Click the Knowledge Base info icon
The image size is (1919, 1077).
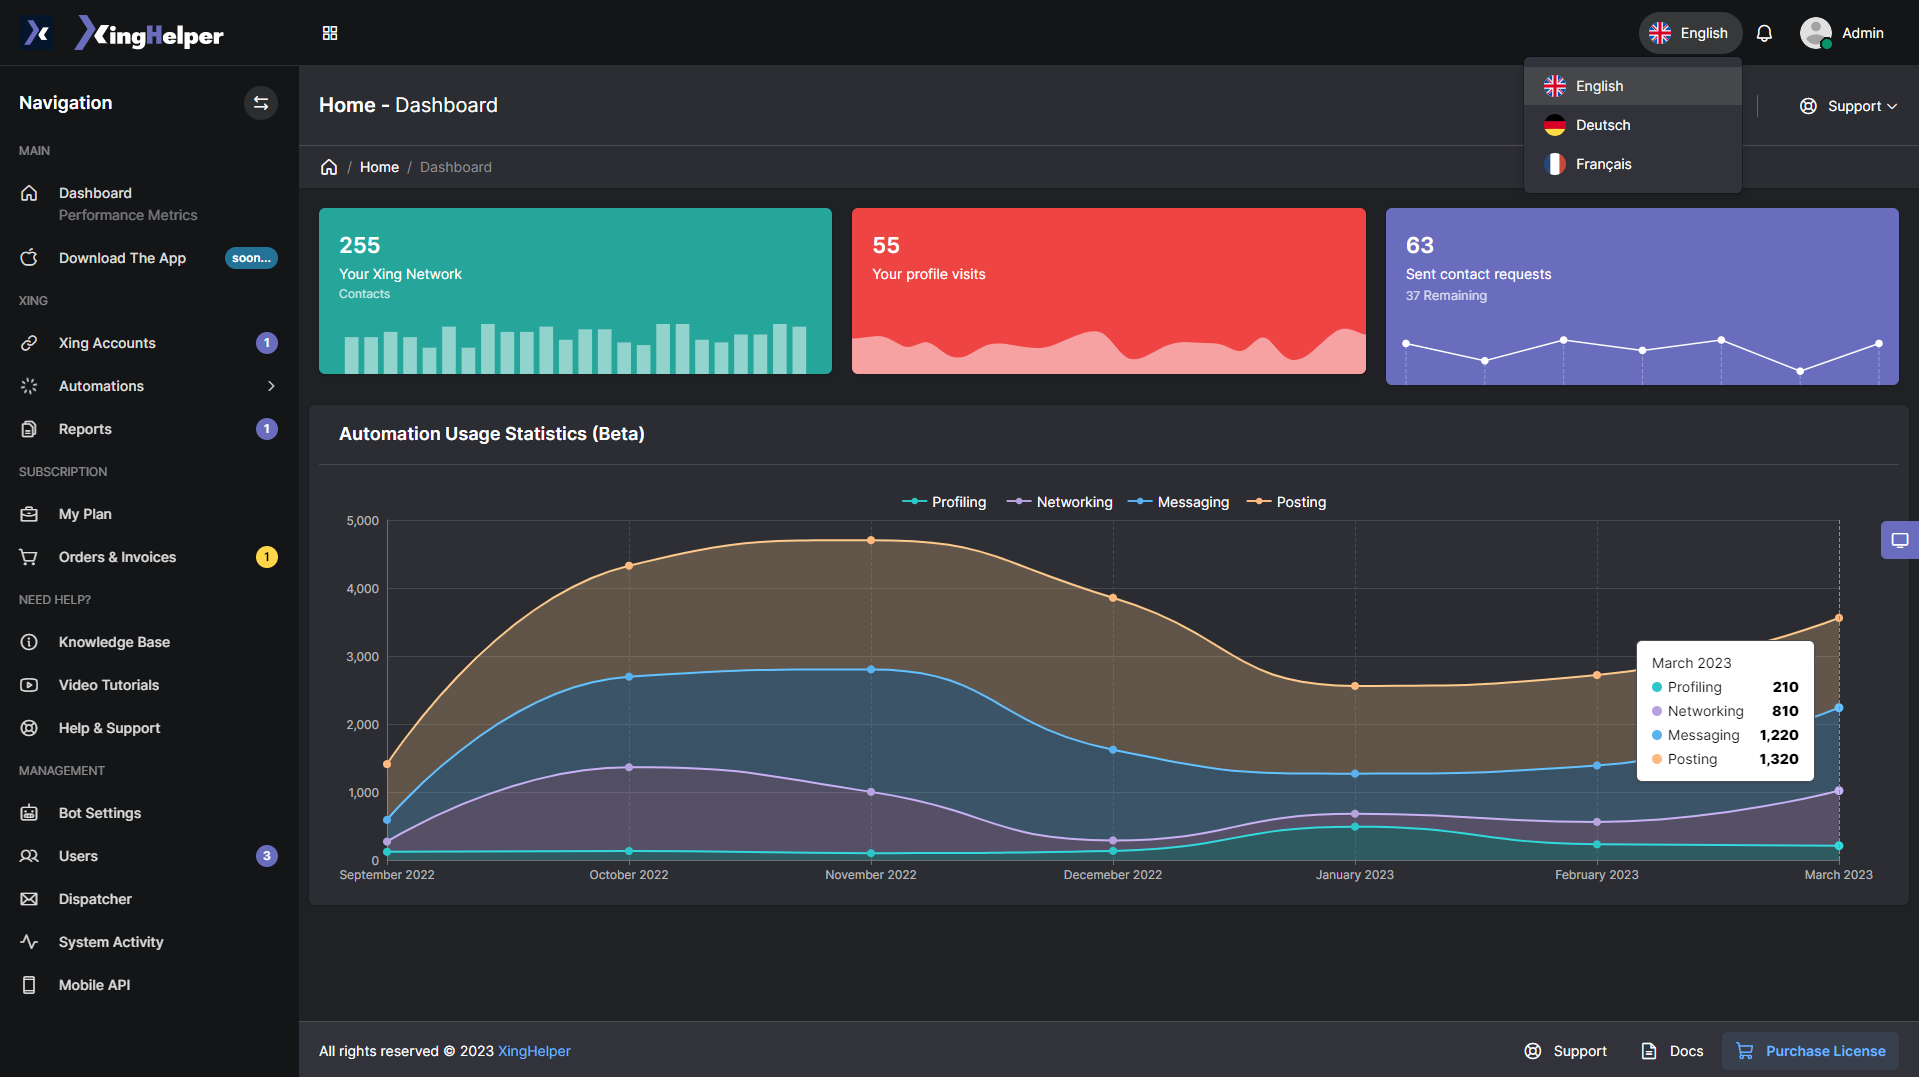coord(29,642)
